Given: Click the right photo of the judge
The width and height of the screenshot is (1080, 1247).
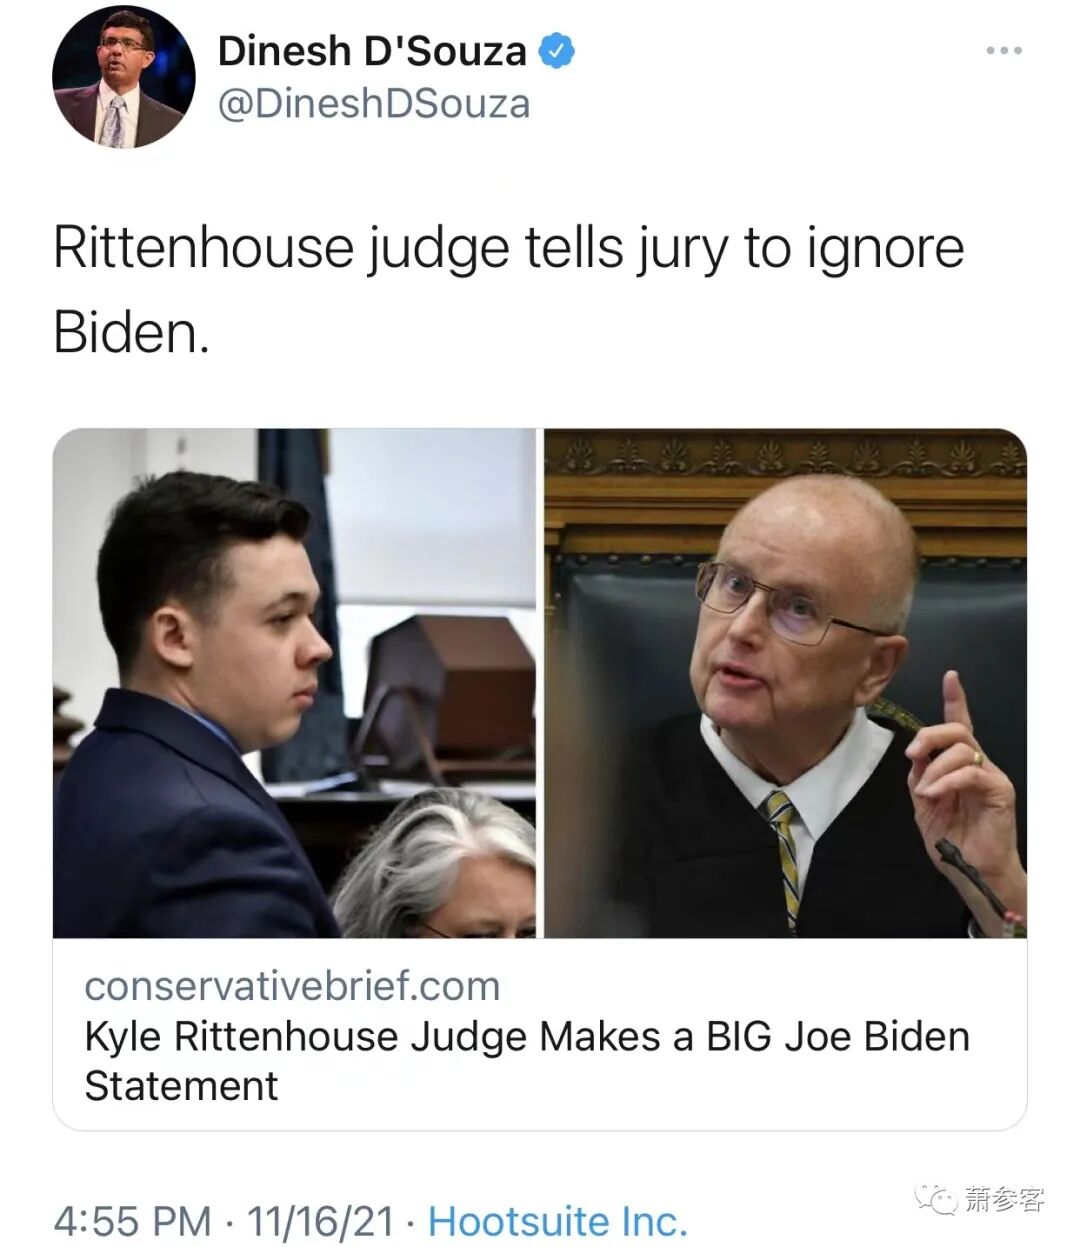Looking at the screenshot, I should click(x=786, y=683).
